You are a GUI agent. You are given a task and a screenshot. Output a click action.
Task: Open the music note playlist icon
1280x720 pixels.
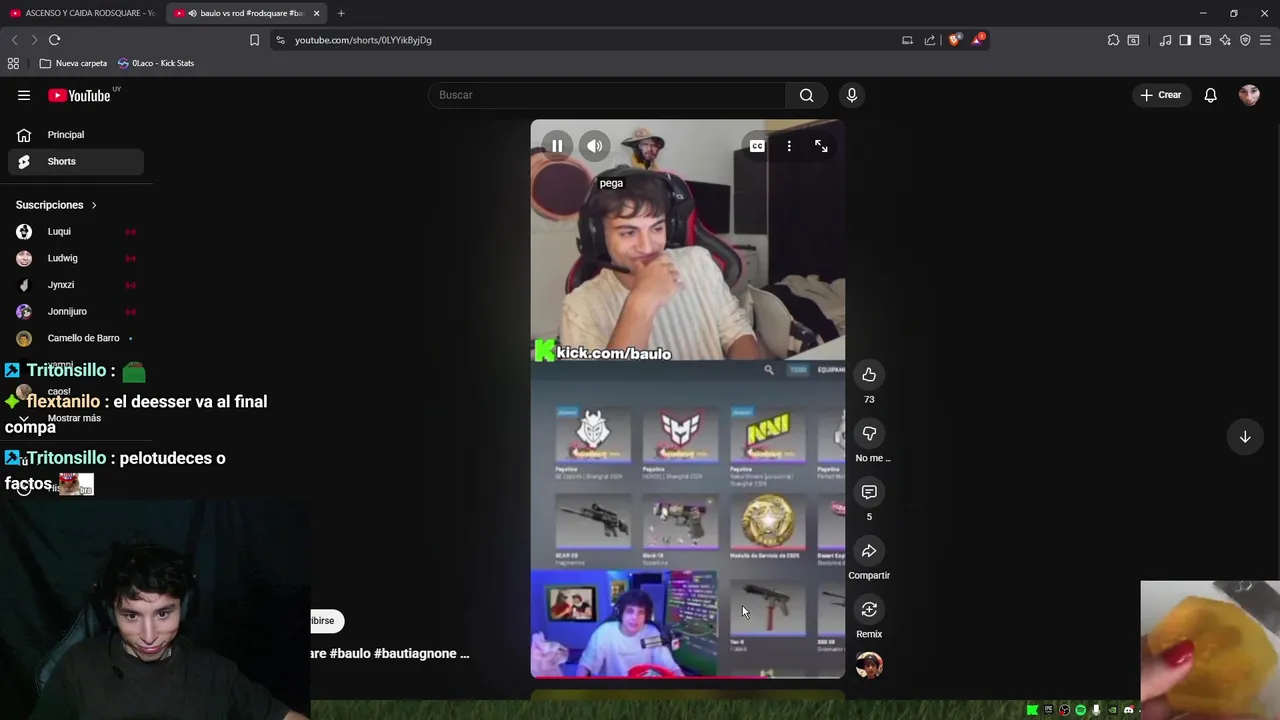pyautogui.click(x=1165, y=40)
